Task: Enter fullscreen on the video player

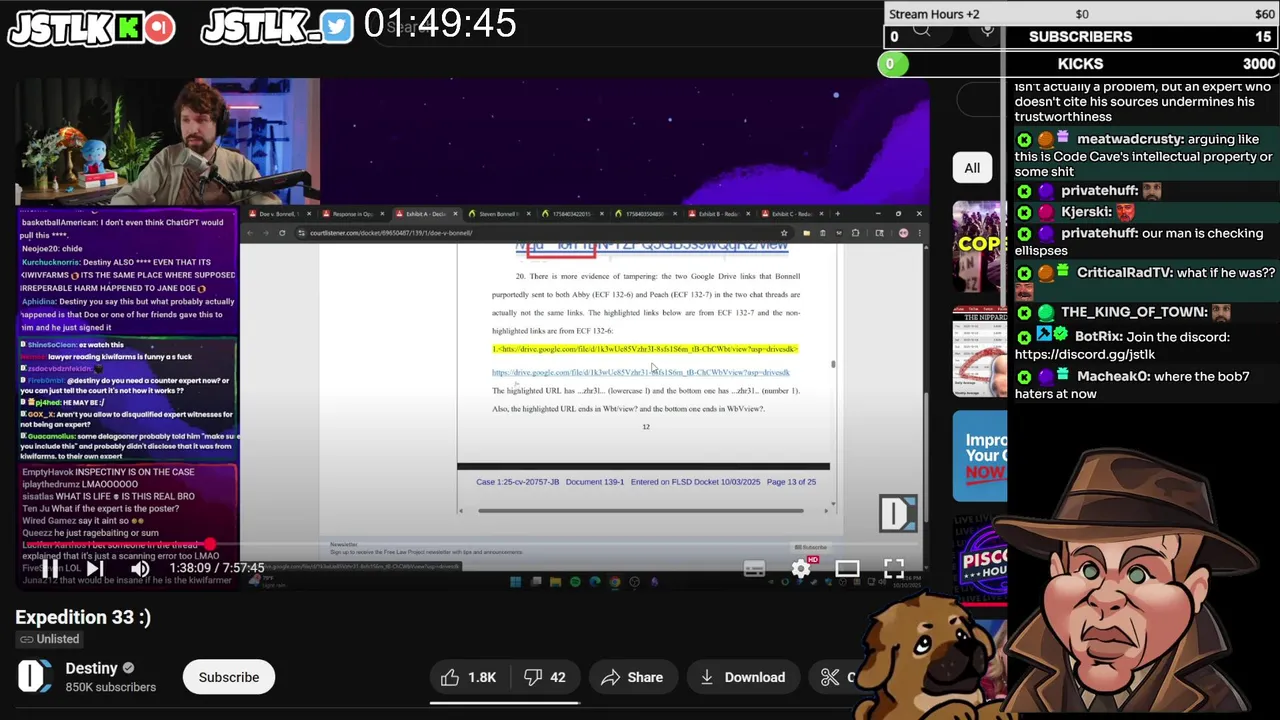Action: click(894, 569)
